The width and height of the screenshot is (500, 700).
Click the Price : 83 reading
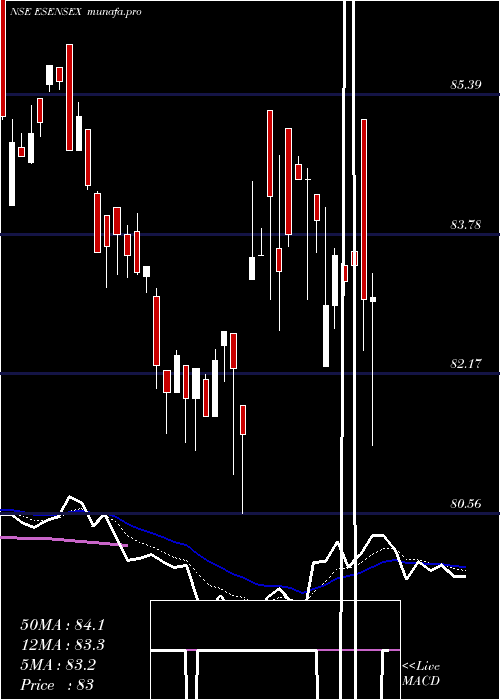point(57,685)
